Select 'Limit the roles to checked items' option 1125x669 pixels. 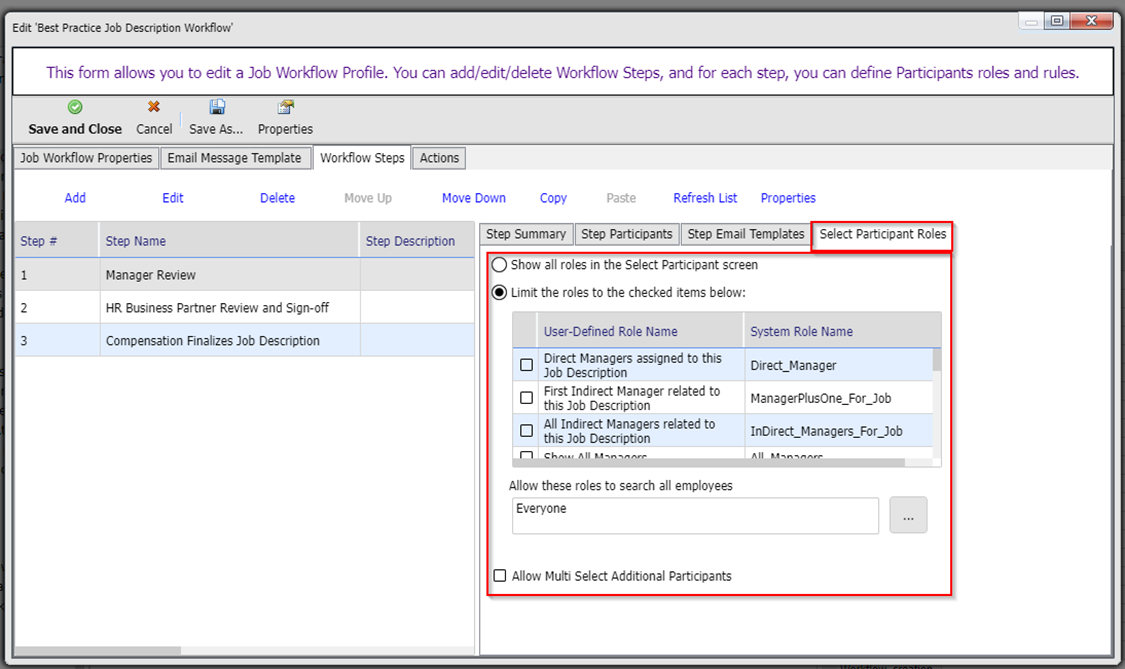[499, 292]
